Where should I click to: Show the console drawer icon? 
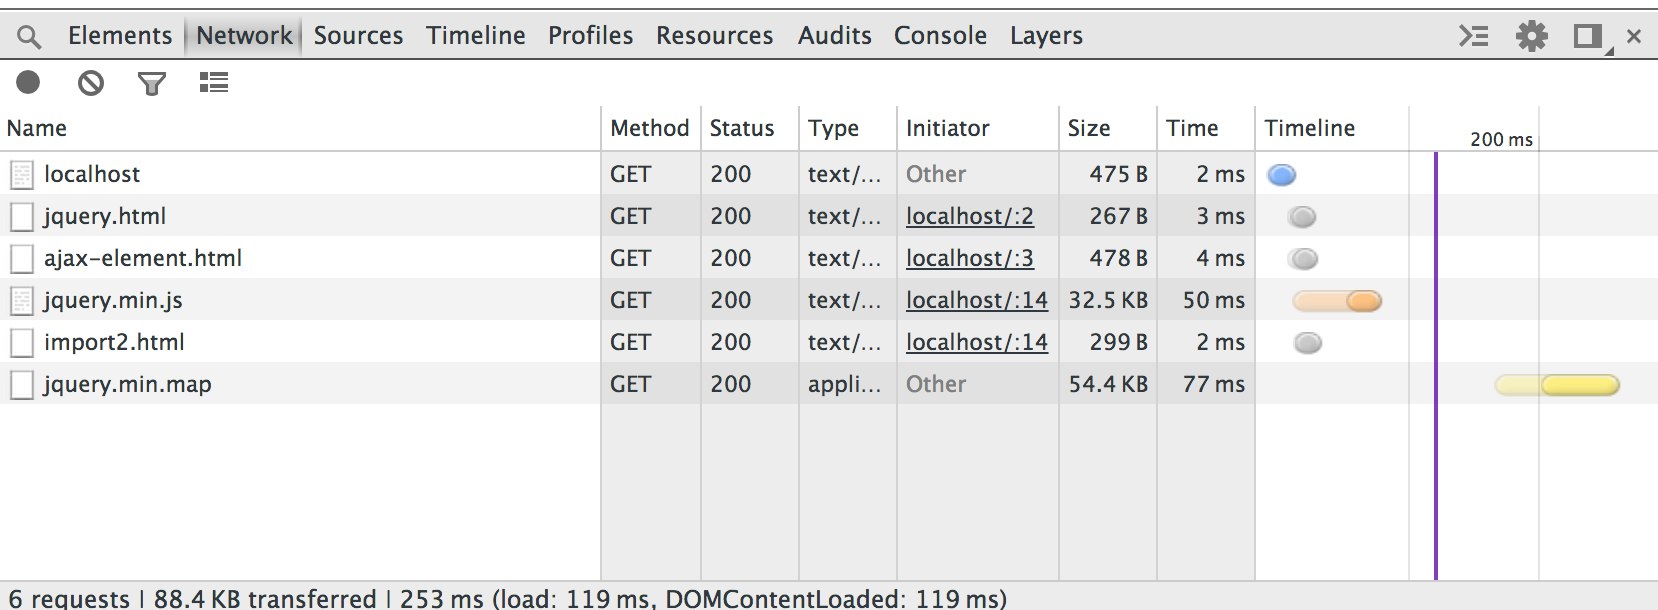(x=1473, y=36)
